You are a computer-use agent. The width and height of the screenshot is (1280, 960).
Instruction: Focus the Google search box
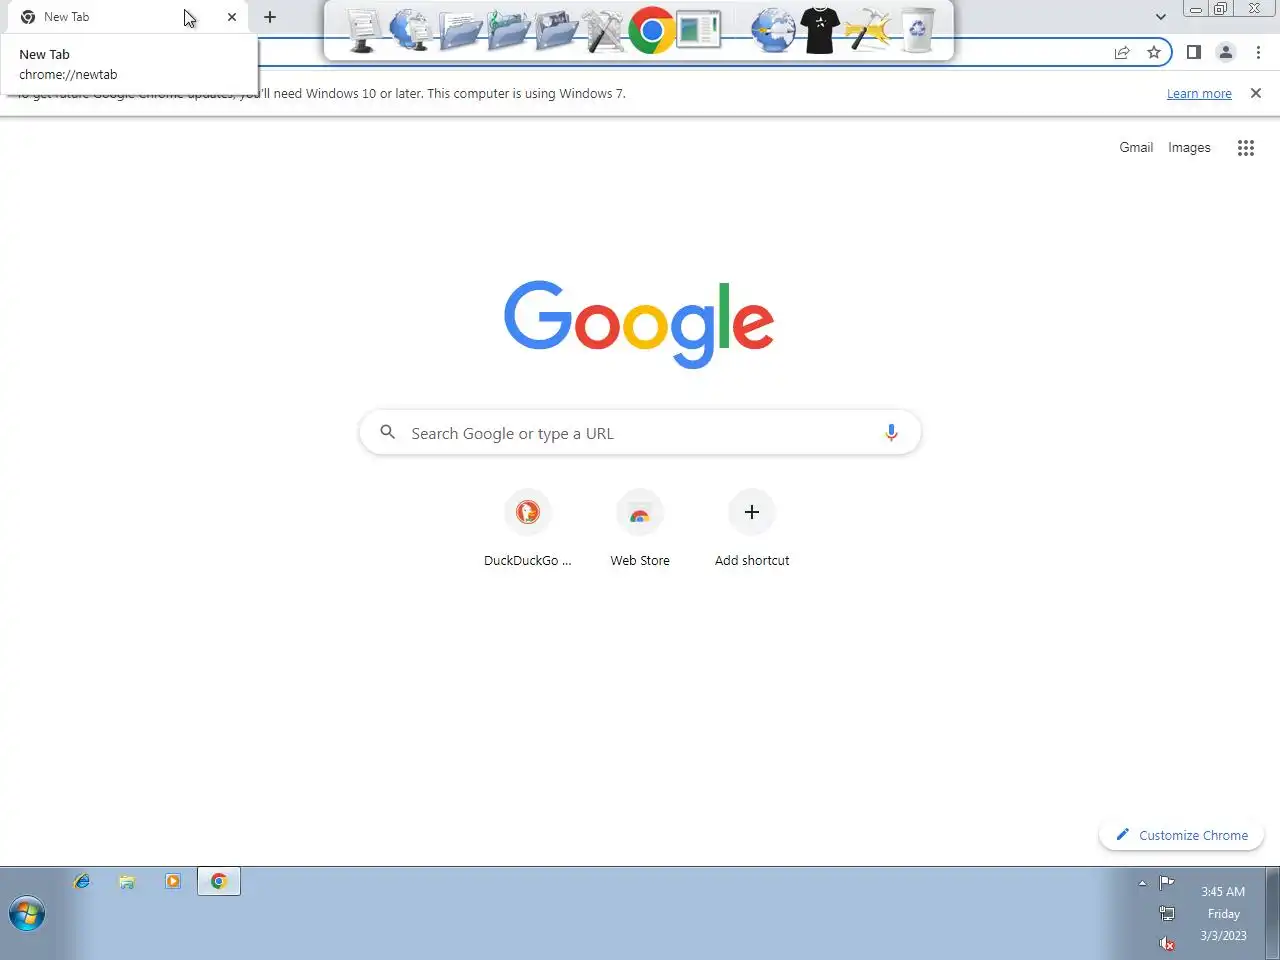coord(640,432)
